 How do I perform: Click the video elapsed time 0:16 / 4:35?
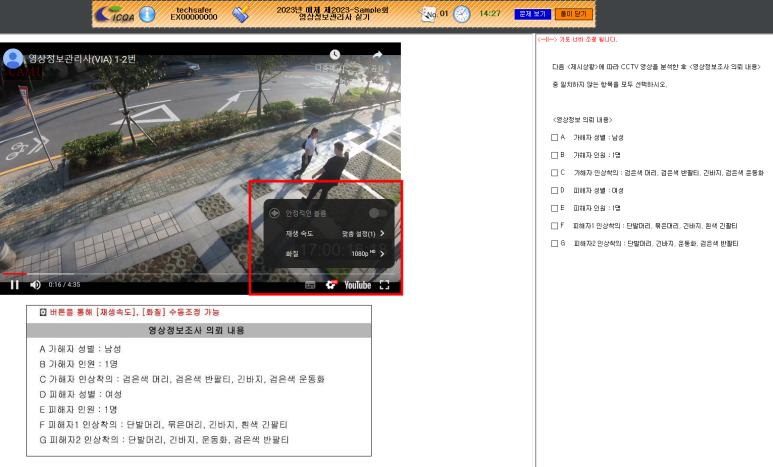pyautogui.click(x=64, y=285)
